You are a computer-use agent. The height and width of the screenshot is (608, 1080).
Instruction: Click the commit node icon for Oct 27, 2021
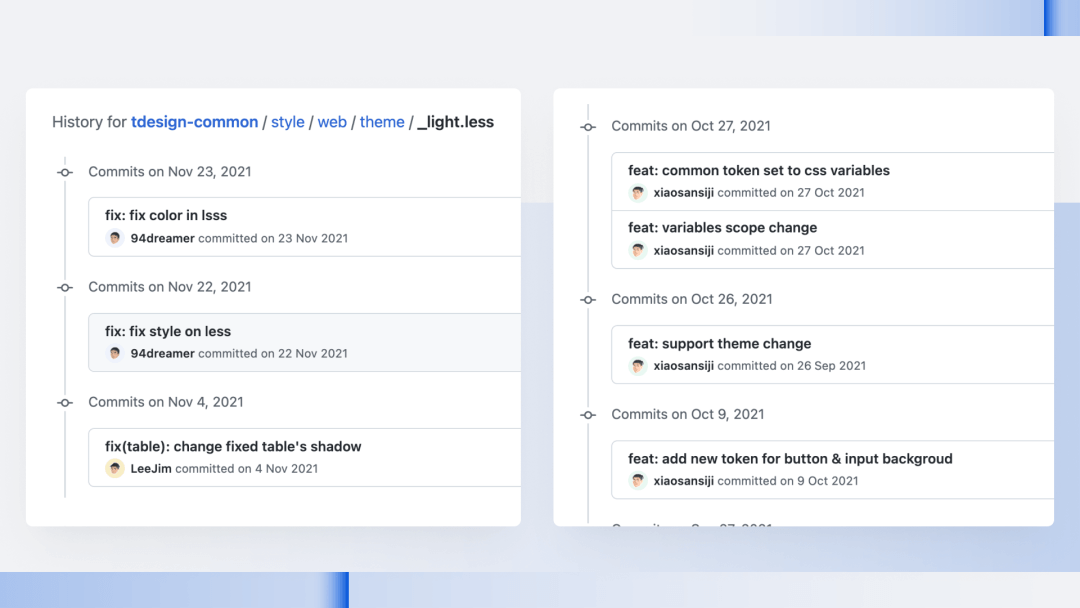(588, 127)
